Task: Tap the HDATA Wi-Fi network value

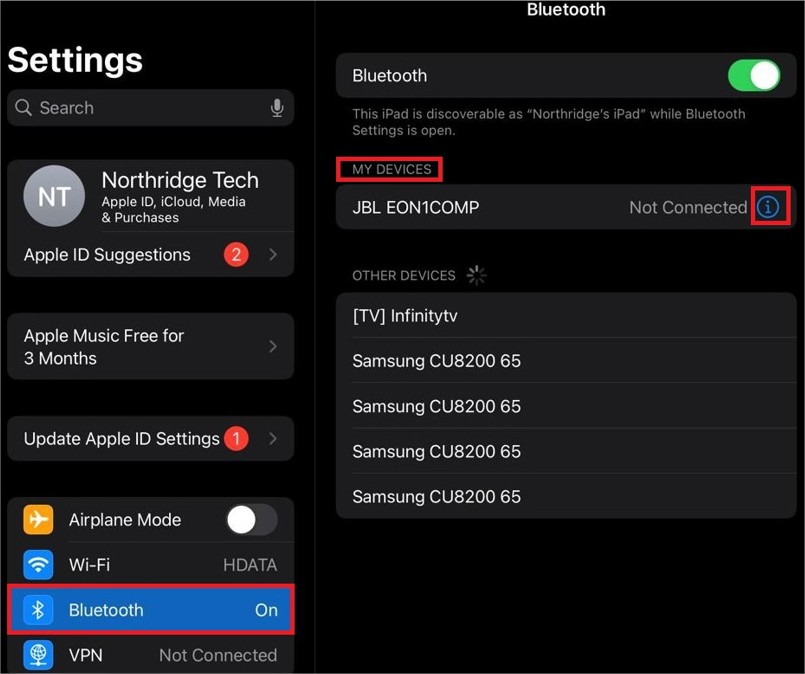Action: (250, 565)
